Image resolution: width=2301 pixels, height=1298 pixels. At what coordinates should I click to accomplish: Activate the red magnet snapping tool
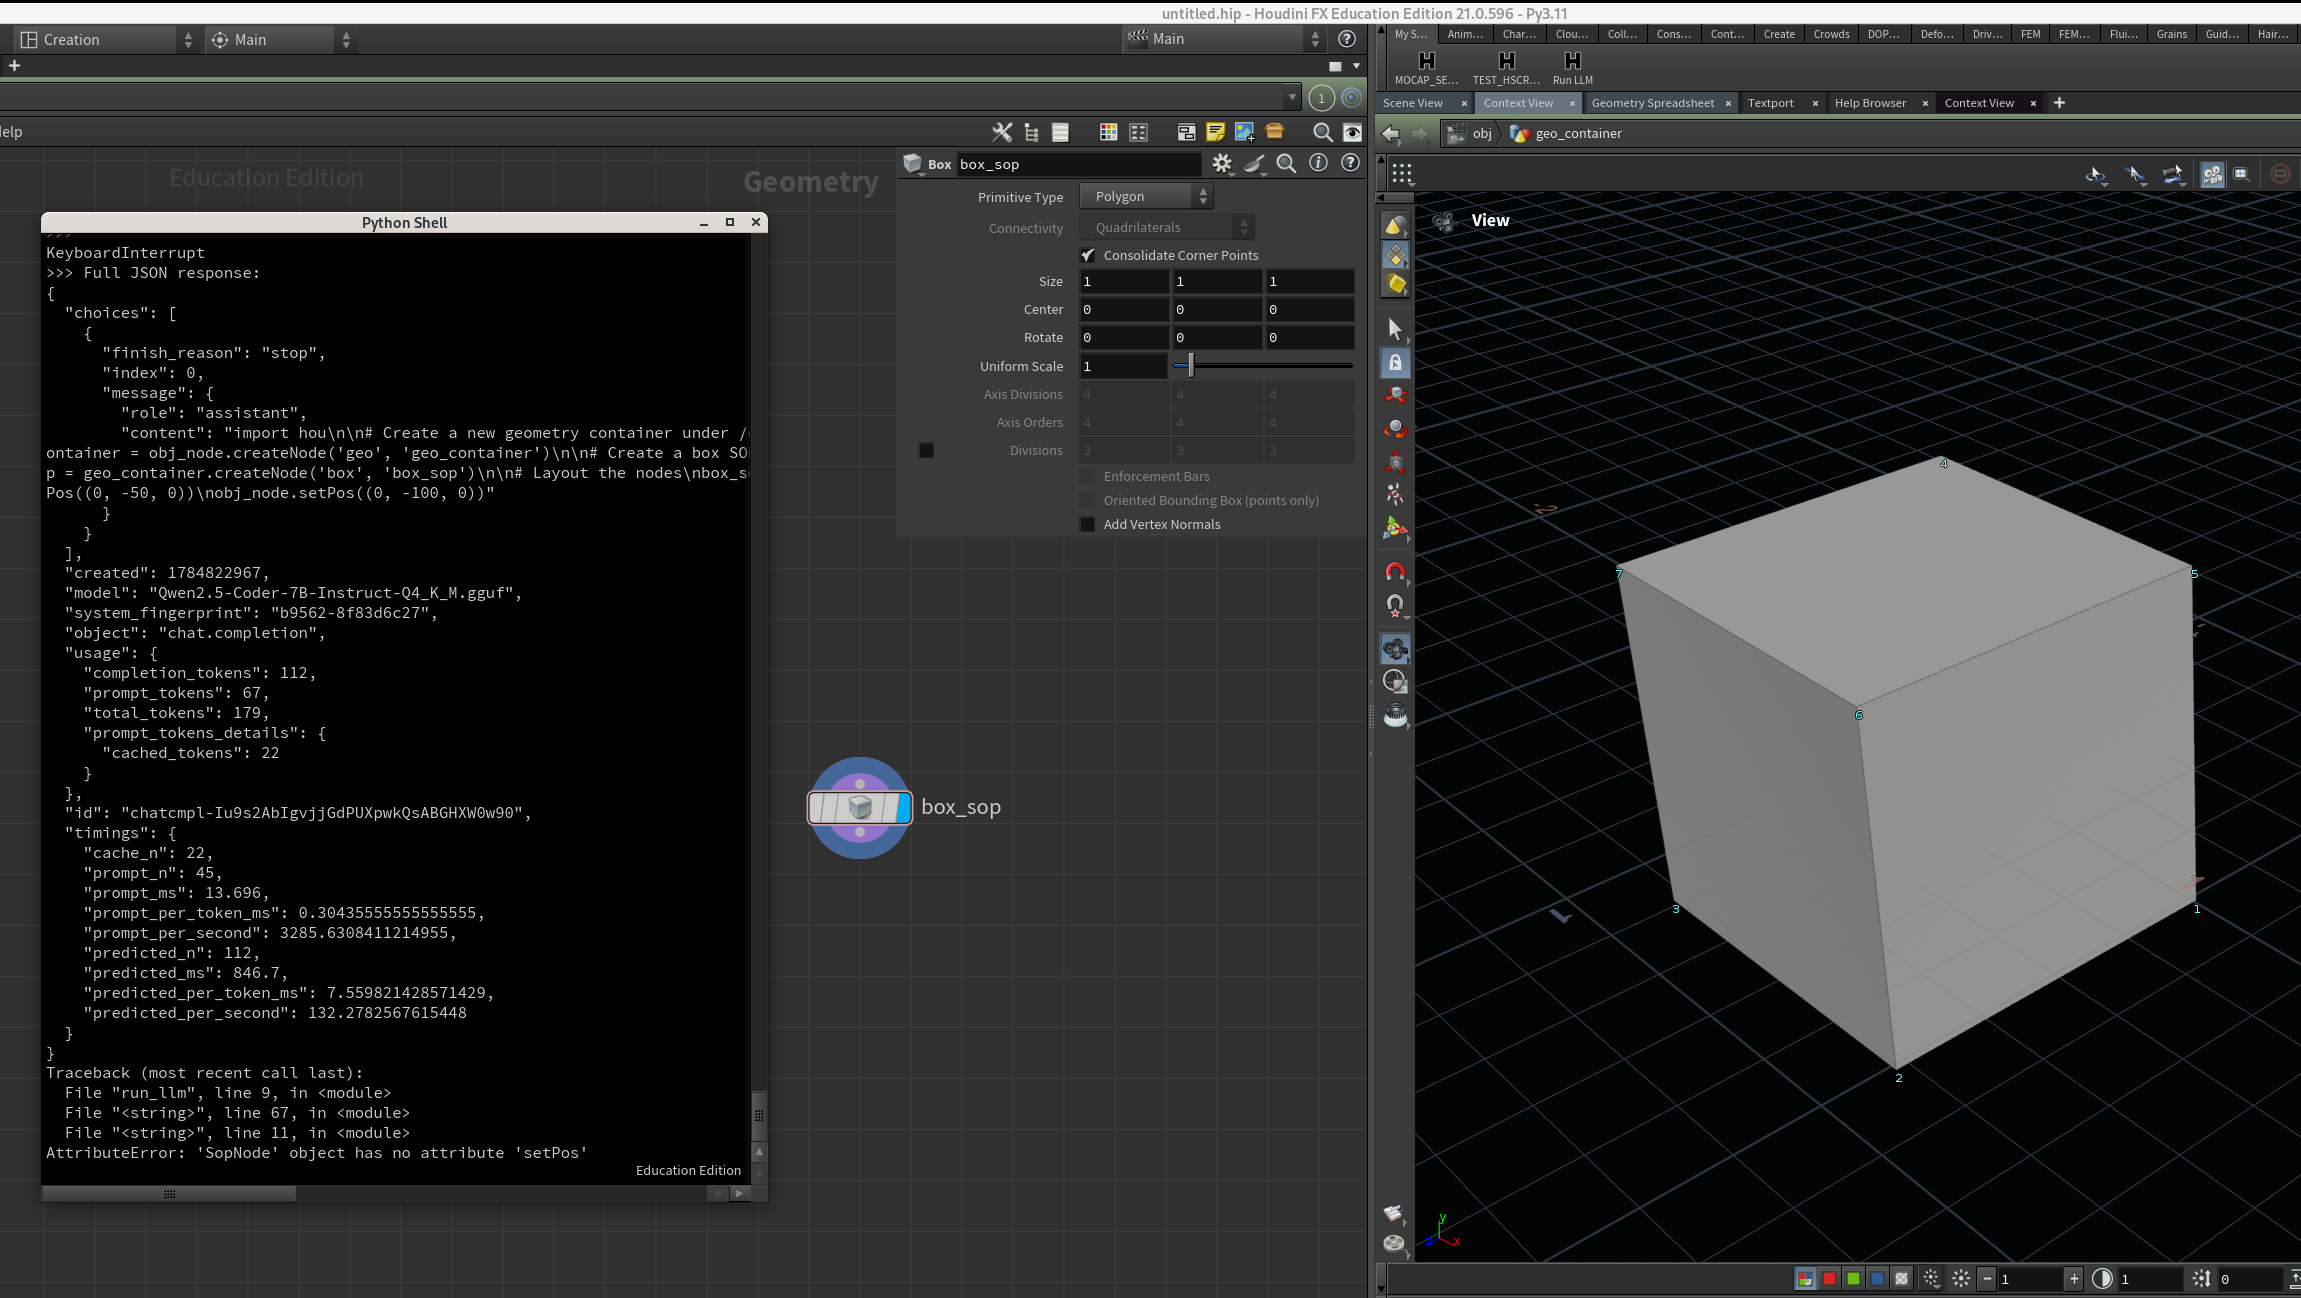click(x=1395, y=572)
